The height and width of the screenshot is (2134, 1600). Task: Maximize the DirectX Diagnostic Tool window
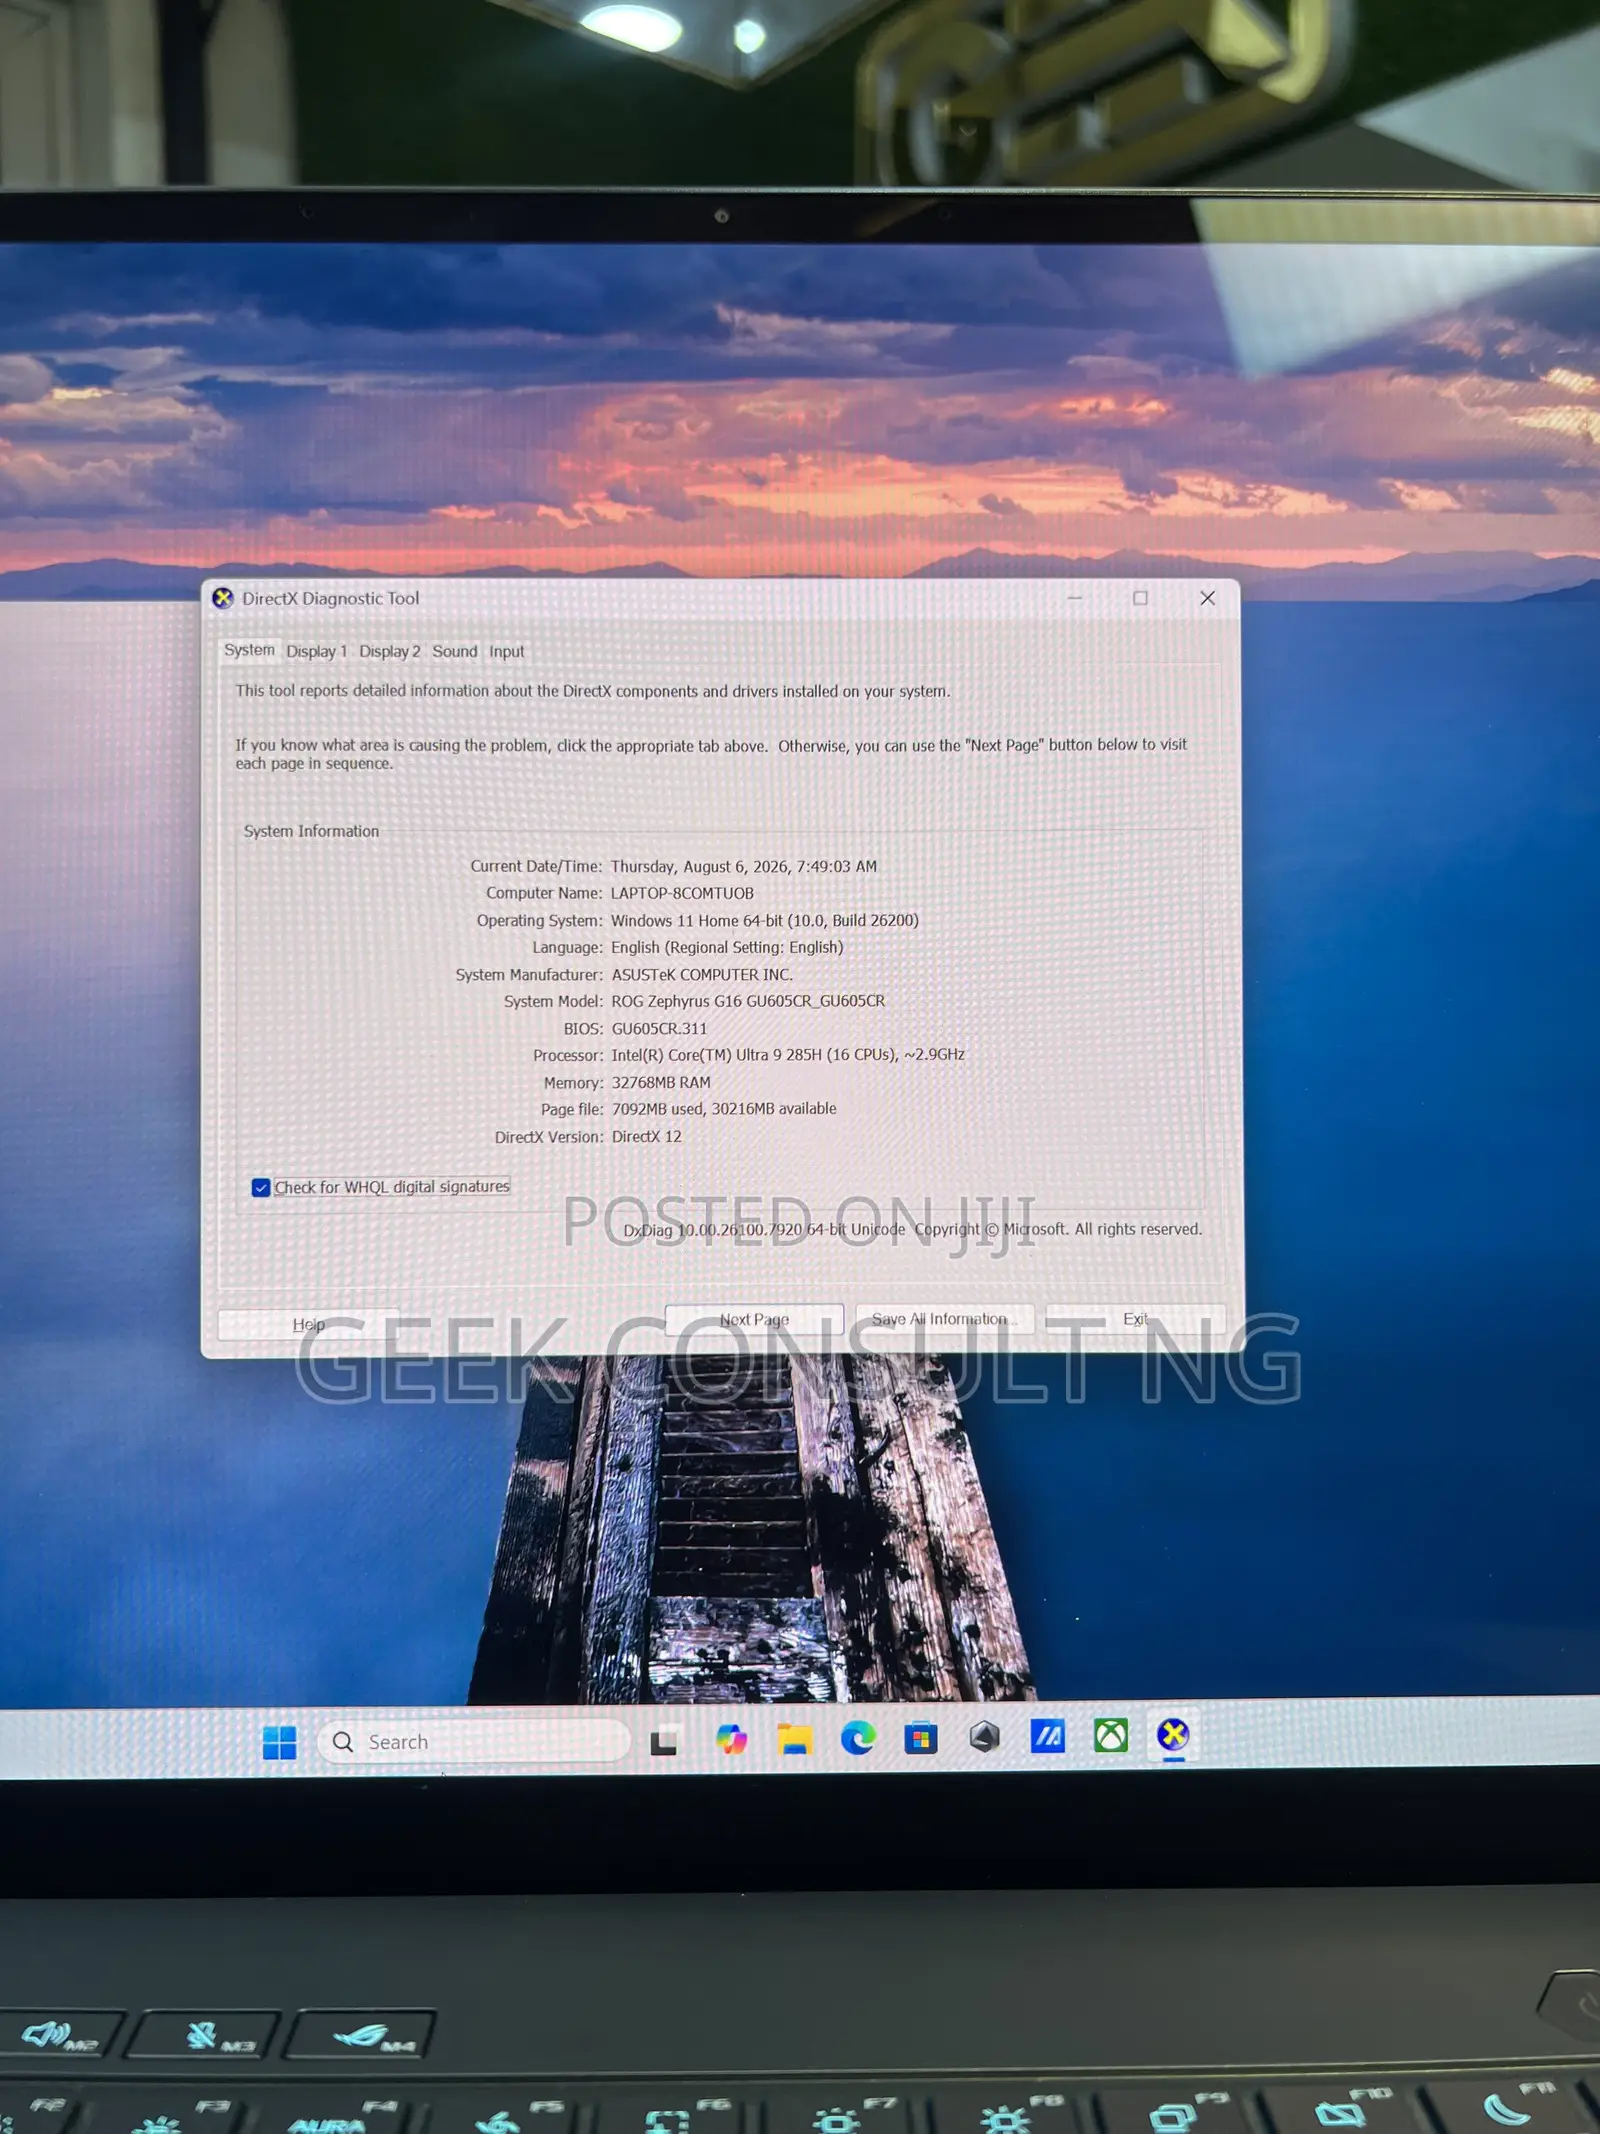click(1140, 598)
